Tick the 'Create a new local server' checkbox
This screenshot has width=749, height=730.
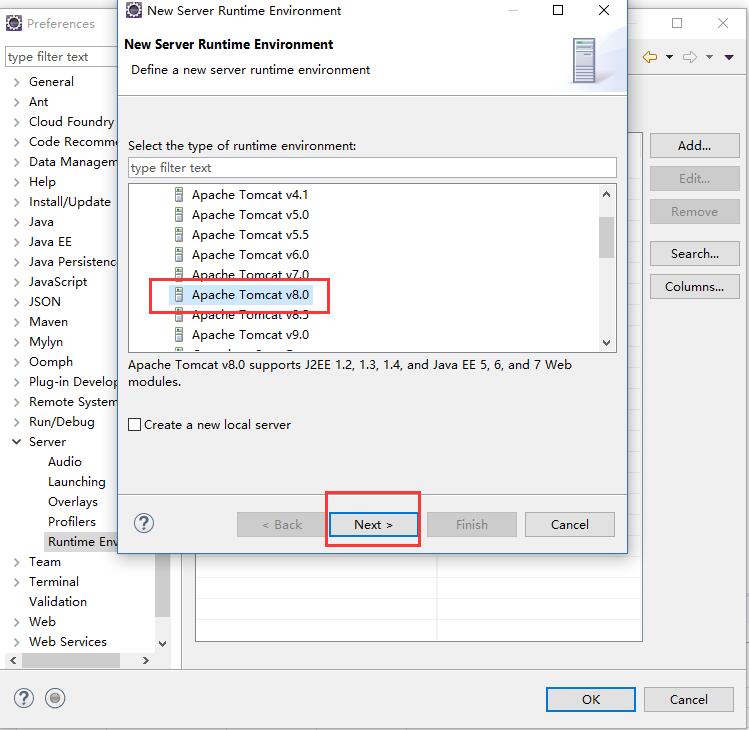135,425
